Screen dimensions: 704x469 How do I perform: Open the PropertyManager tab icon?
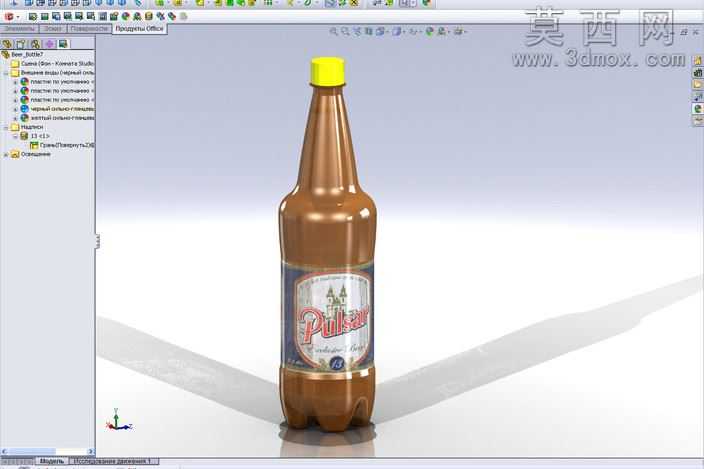[21, 44]
